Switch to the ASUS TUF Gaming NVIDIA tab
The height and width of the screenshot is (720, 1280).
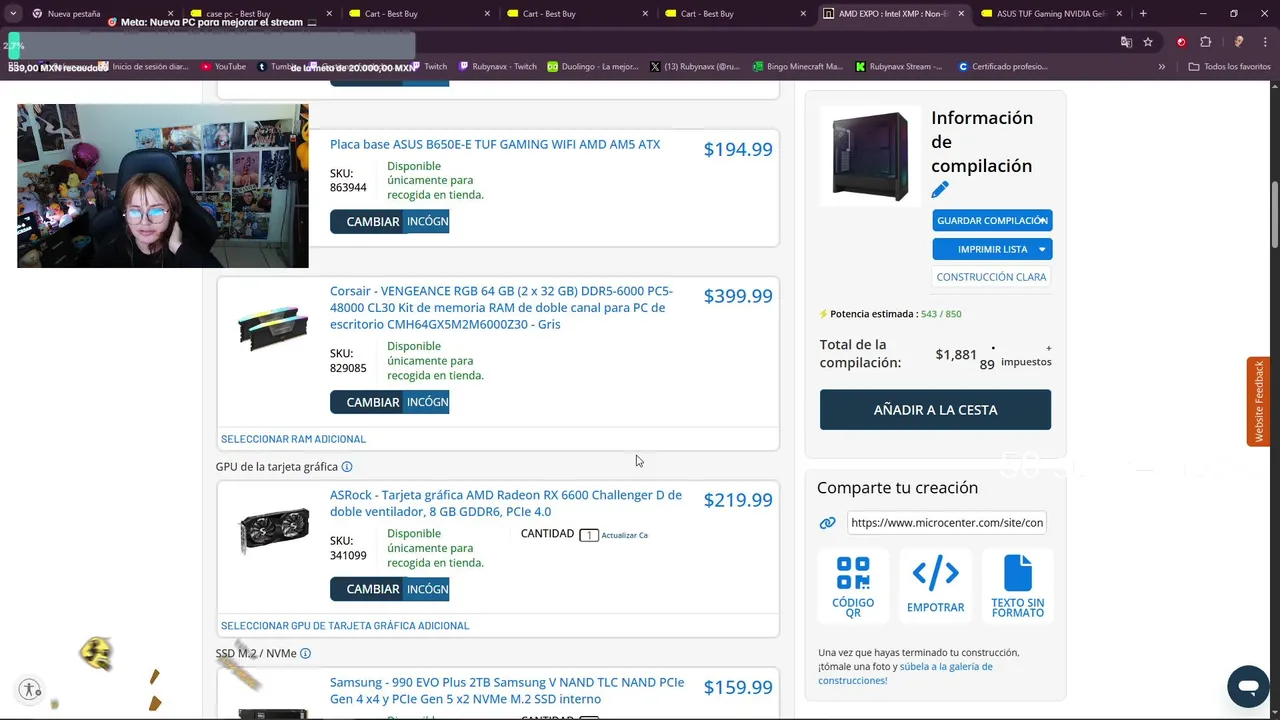click(1050, 14)
